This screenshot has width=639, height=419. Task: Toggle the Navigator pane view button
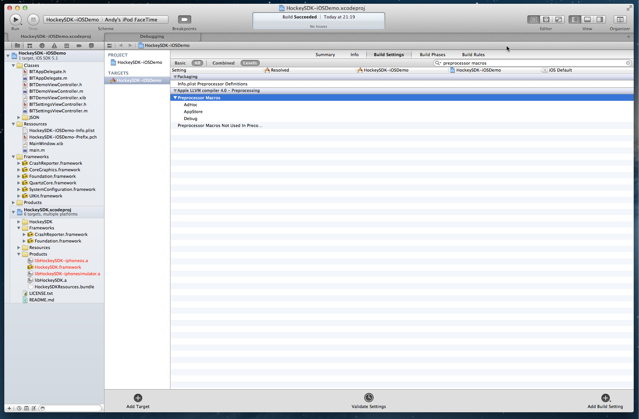[575, 19]
